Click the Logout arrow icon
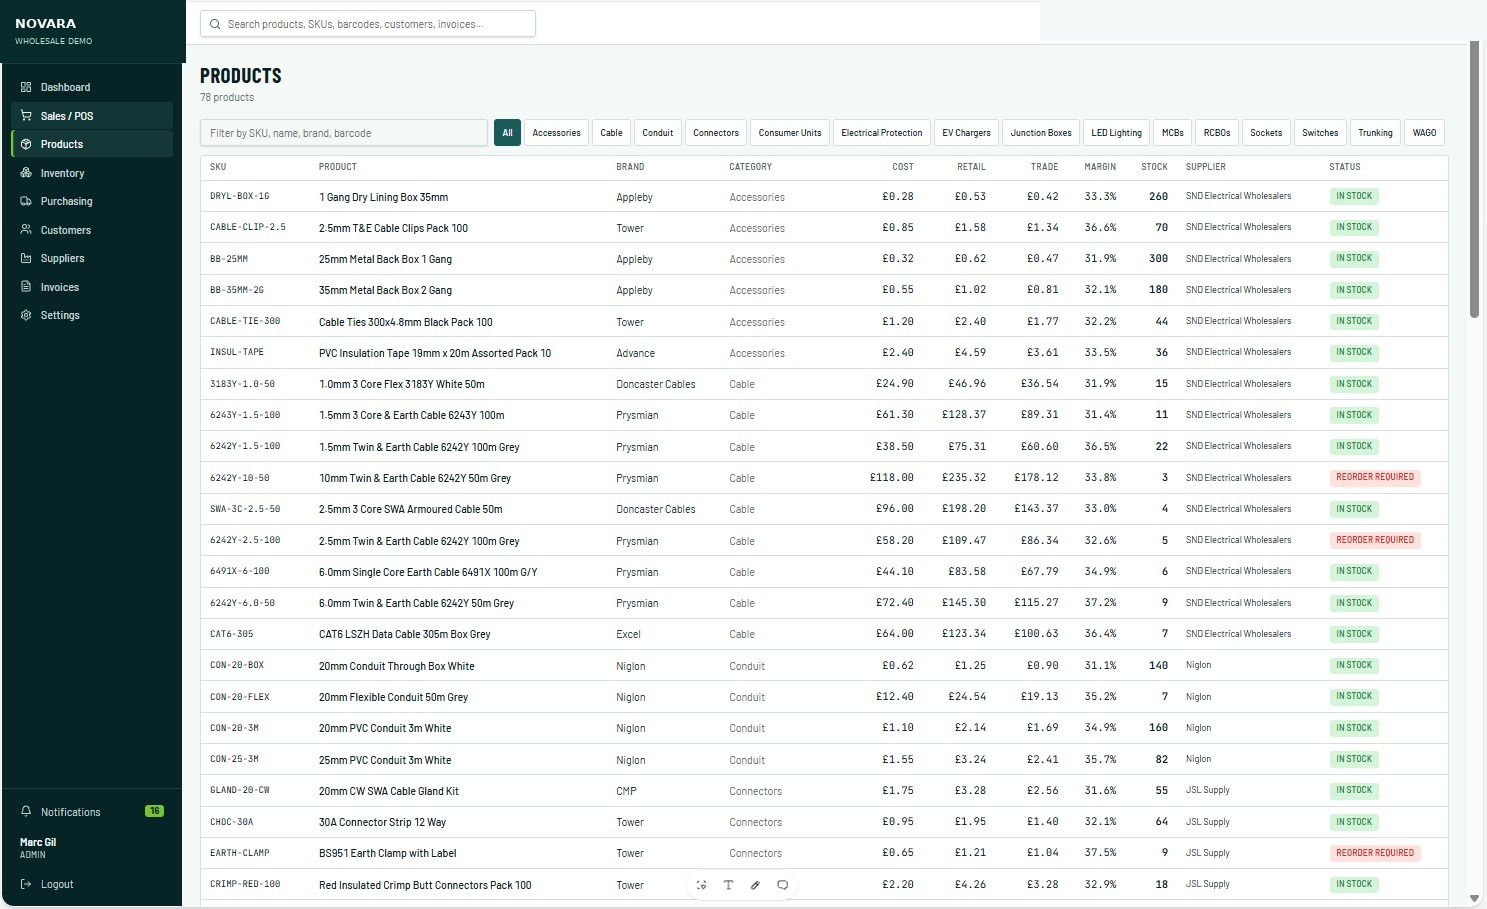 26,884
